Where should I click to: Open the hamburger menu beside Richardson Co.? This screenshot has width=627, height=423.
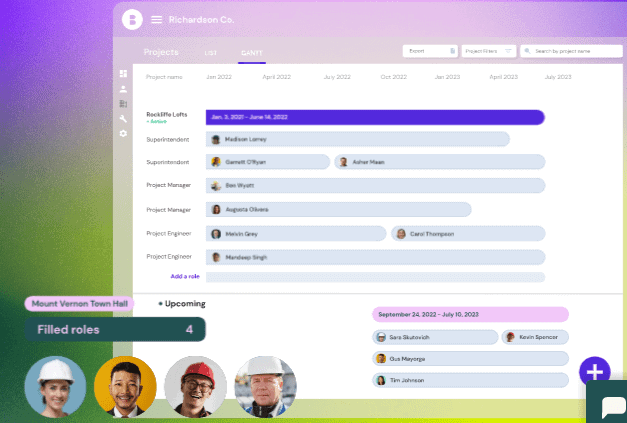[x=156, y=20]
